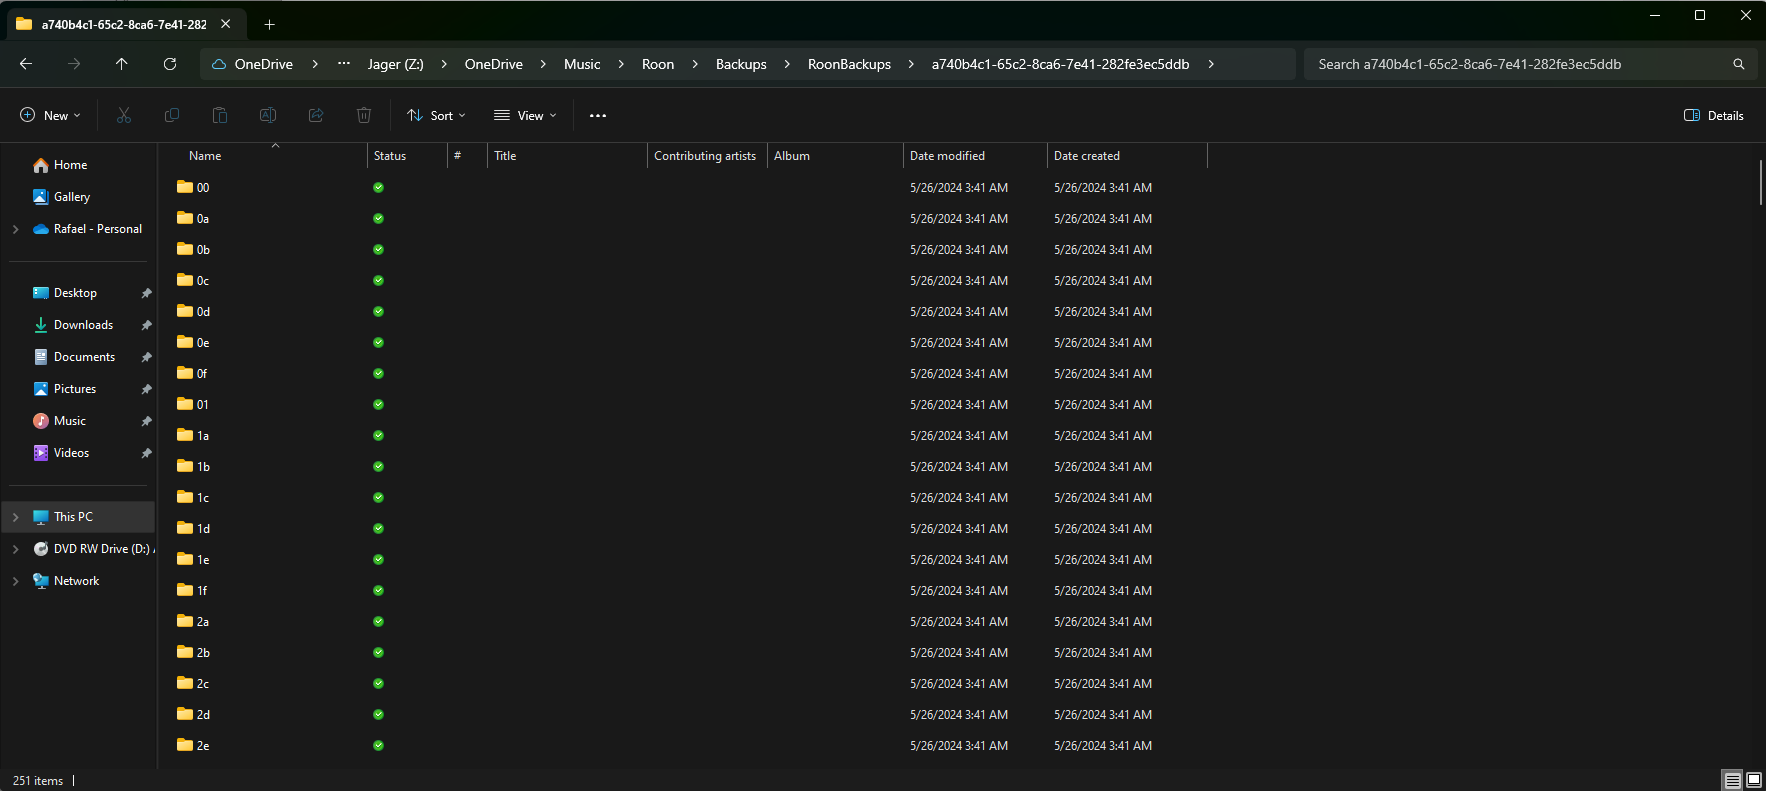
Task: Open the Sort dropdown menu
Action: 436,116
